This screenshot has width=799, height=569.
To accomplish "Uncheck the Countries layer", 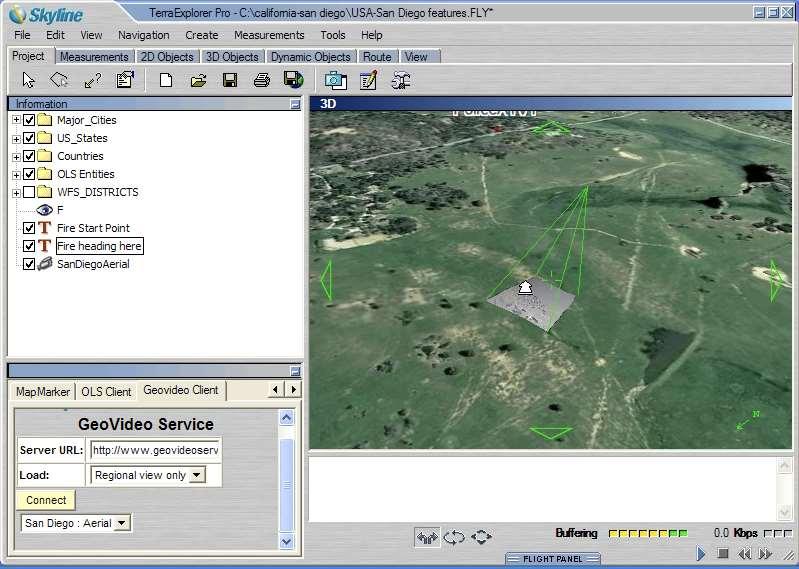I will 29,156.
